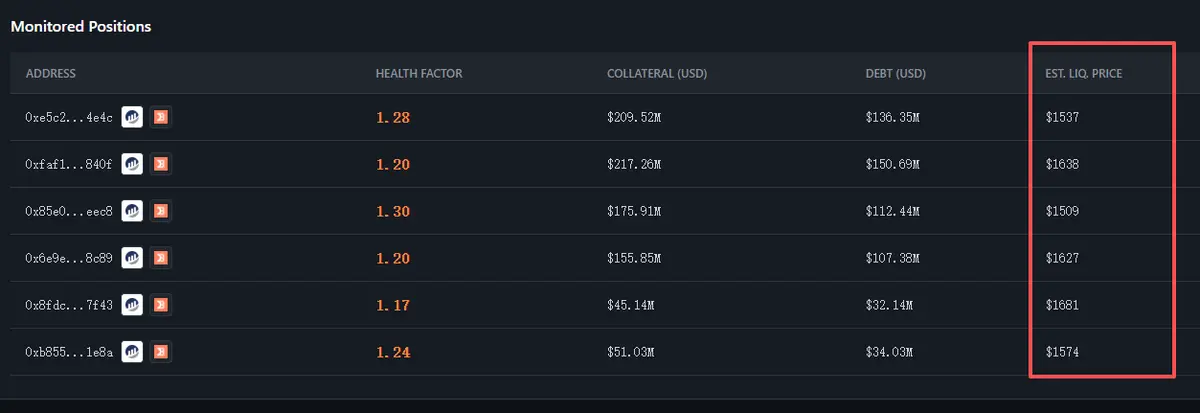Screen dimensions: 1200x413
Task: Click the orange icon beside 0xb855...1e8a
Action: 160,352
